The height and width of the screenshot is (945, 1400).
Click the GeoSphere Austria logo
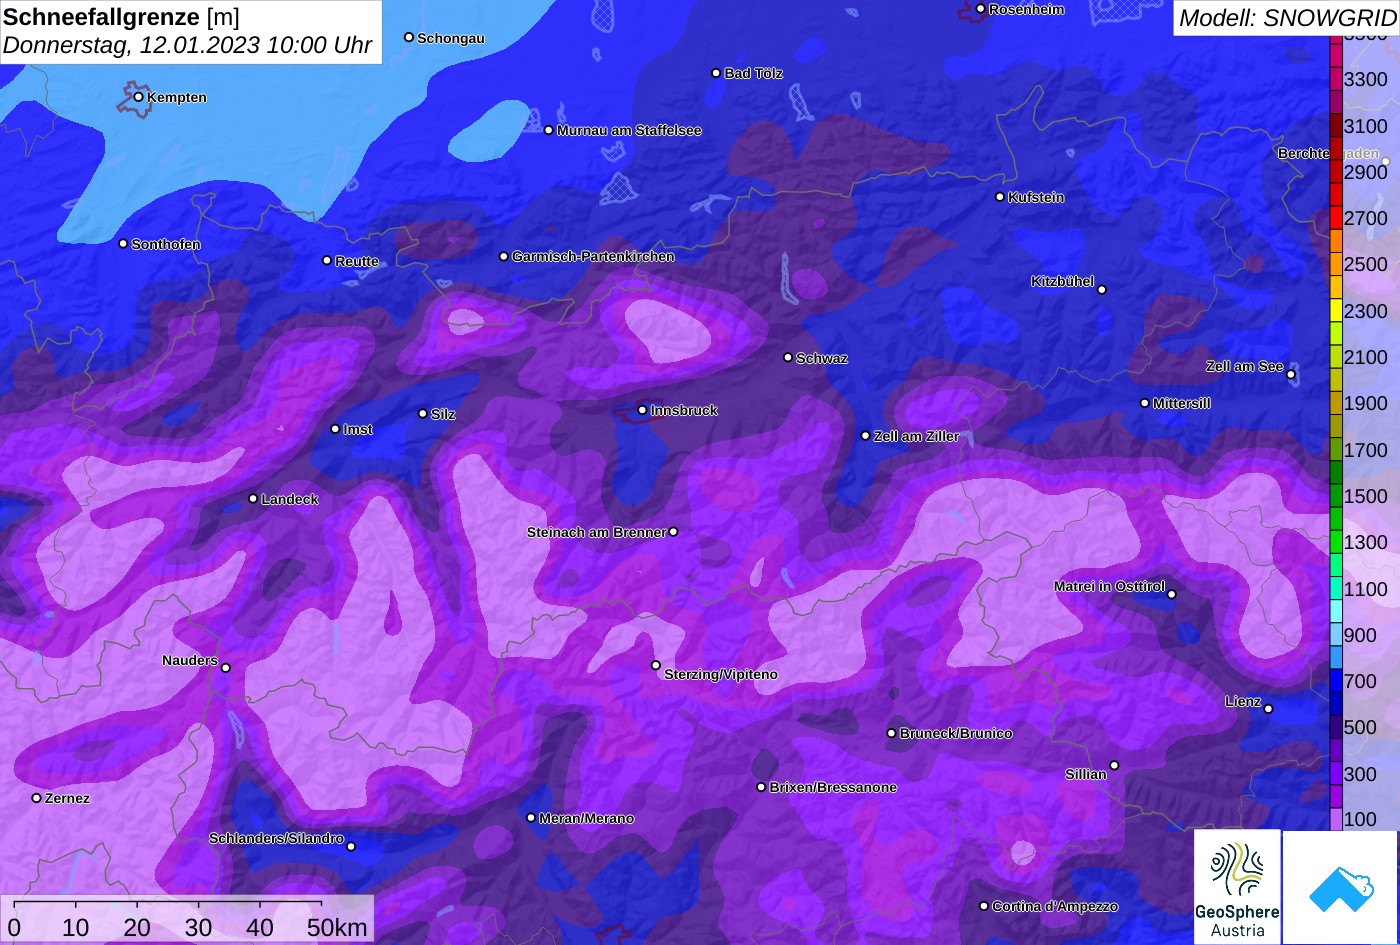click(1237, 887)
